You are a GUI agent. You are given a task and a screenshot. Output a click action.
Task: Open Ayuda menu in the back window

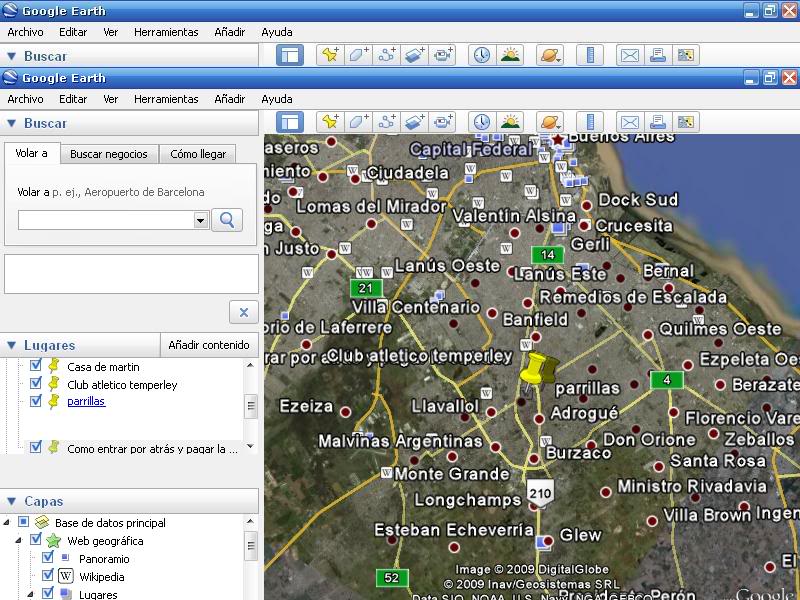point(277,32)
